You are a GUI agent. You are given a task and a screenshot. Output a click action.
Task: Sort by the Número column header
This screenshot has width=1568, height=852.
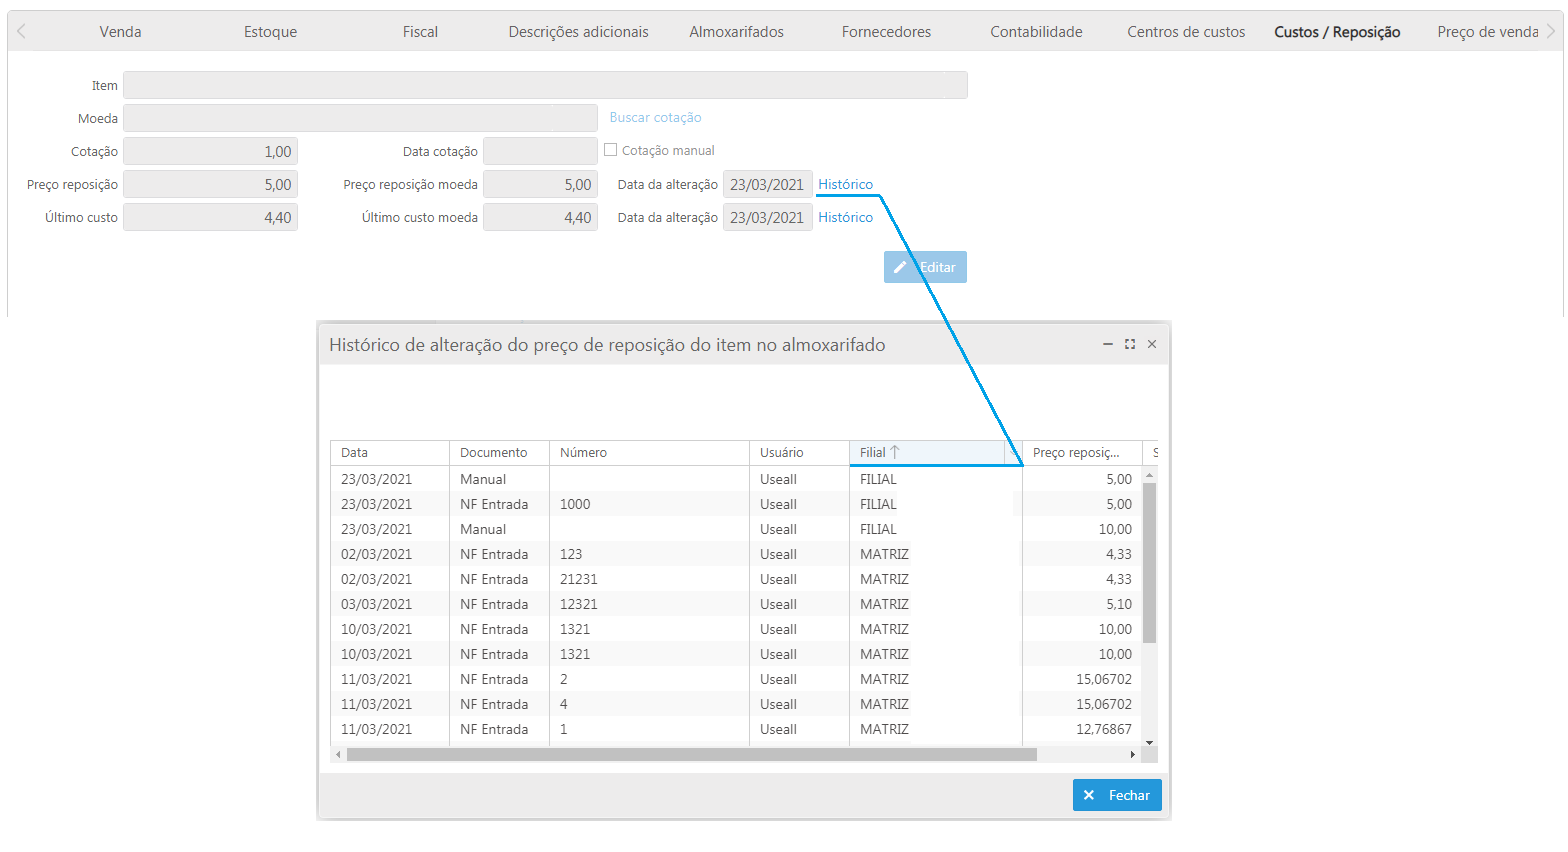[x=649, y=452]
